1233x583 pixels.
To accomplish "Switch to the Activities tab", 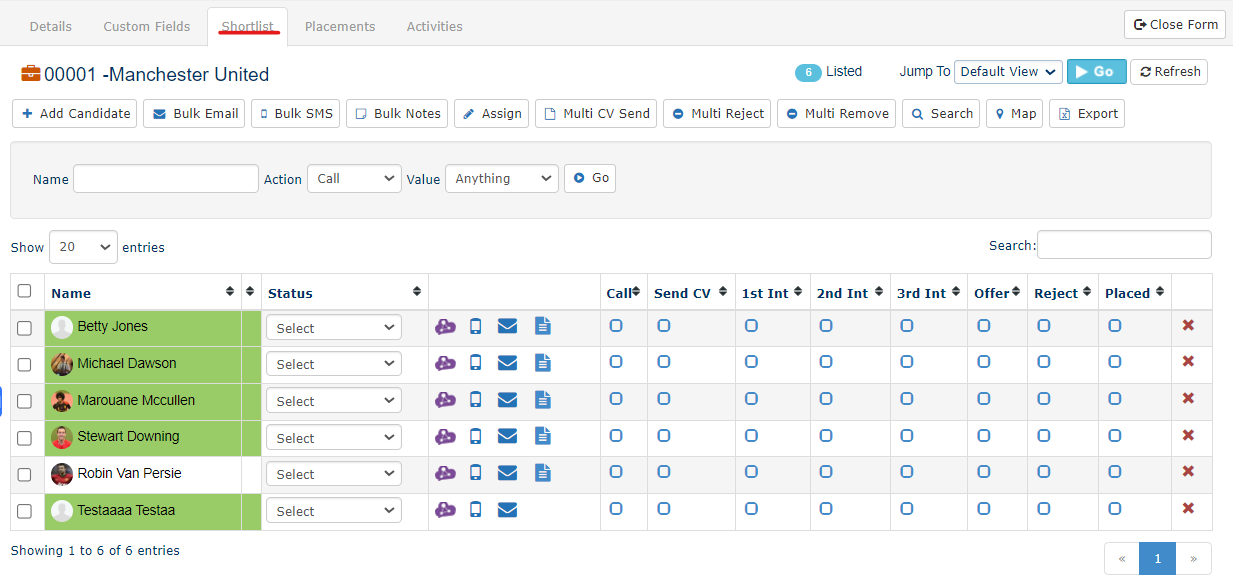I will pyautogui.click(x=435, y=26).
